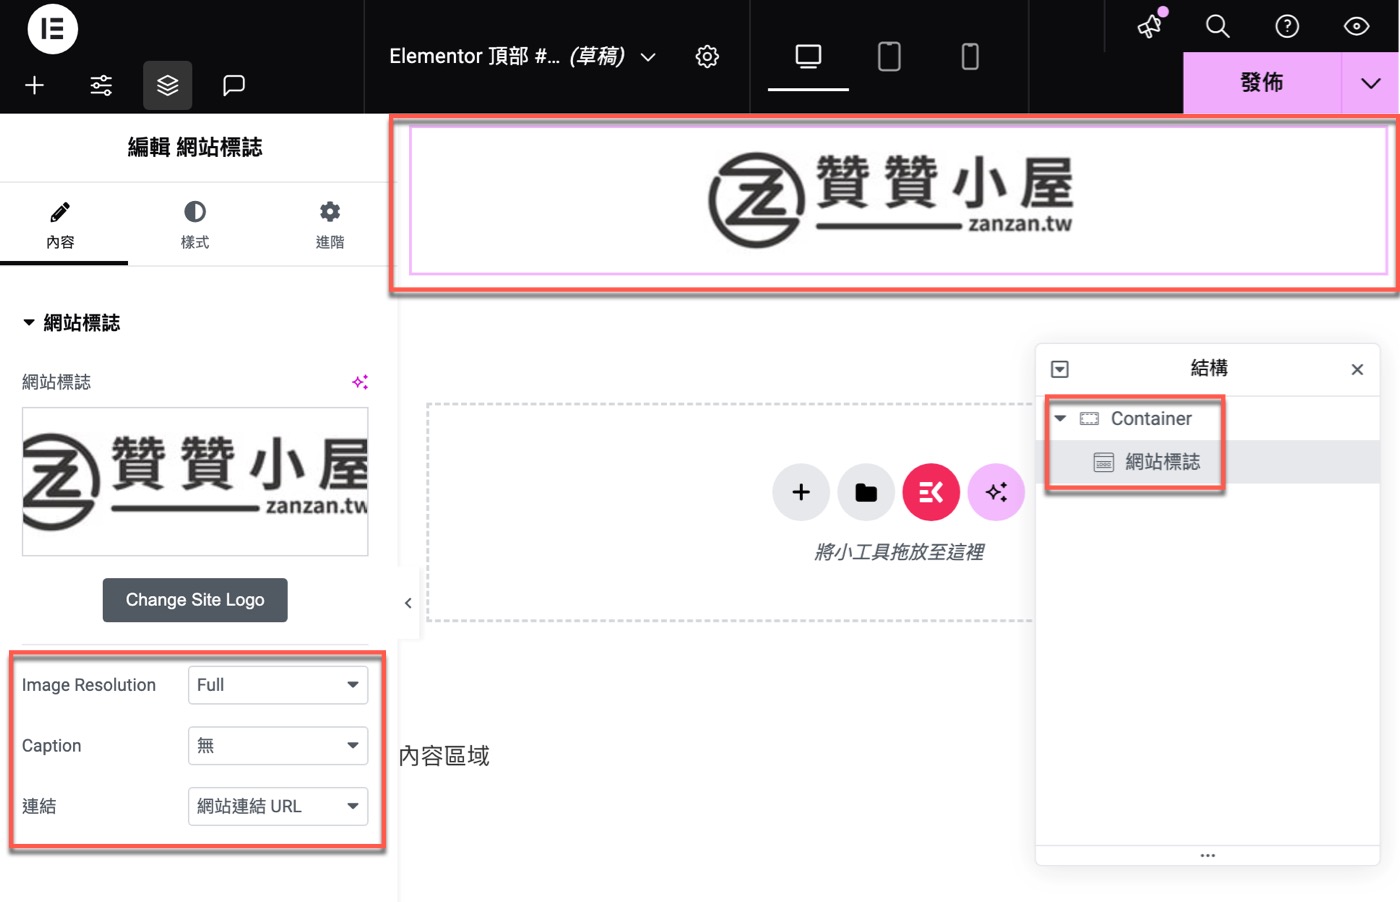Open the document title dropdown chevron
Image resolution: width=1400 pixels, height=902 pixels.
(x=648, y=57)
